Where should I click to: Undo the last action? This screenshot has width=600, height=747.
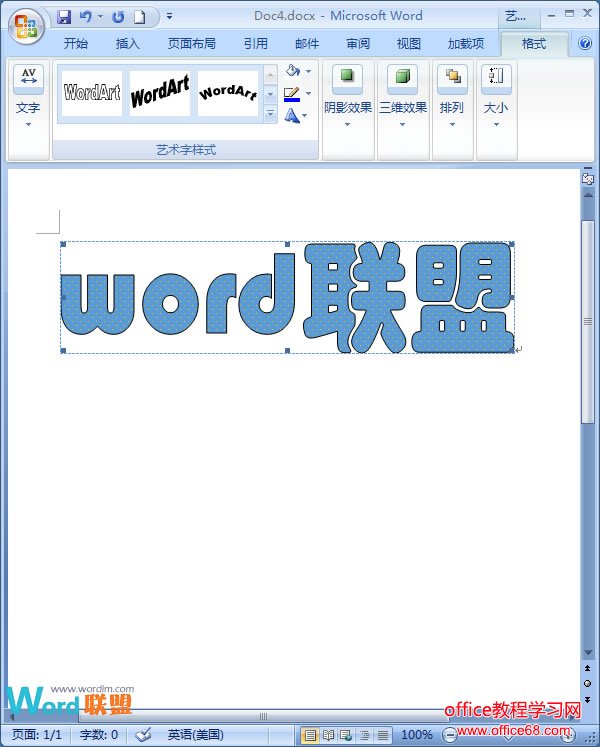coord(86,17)
